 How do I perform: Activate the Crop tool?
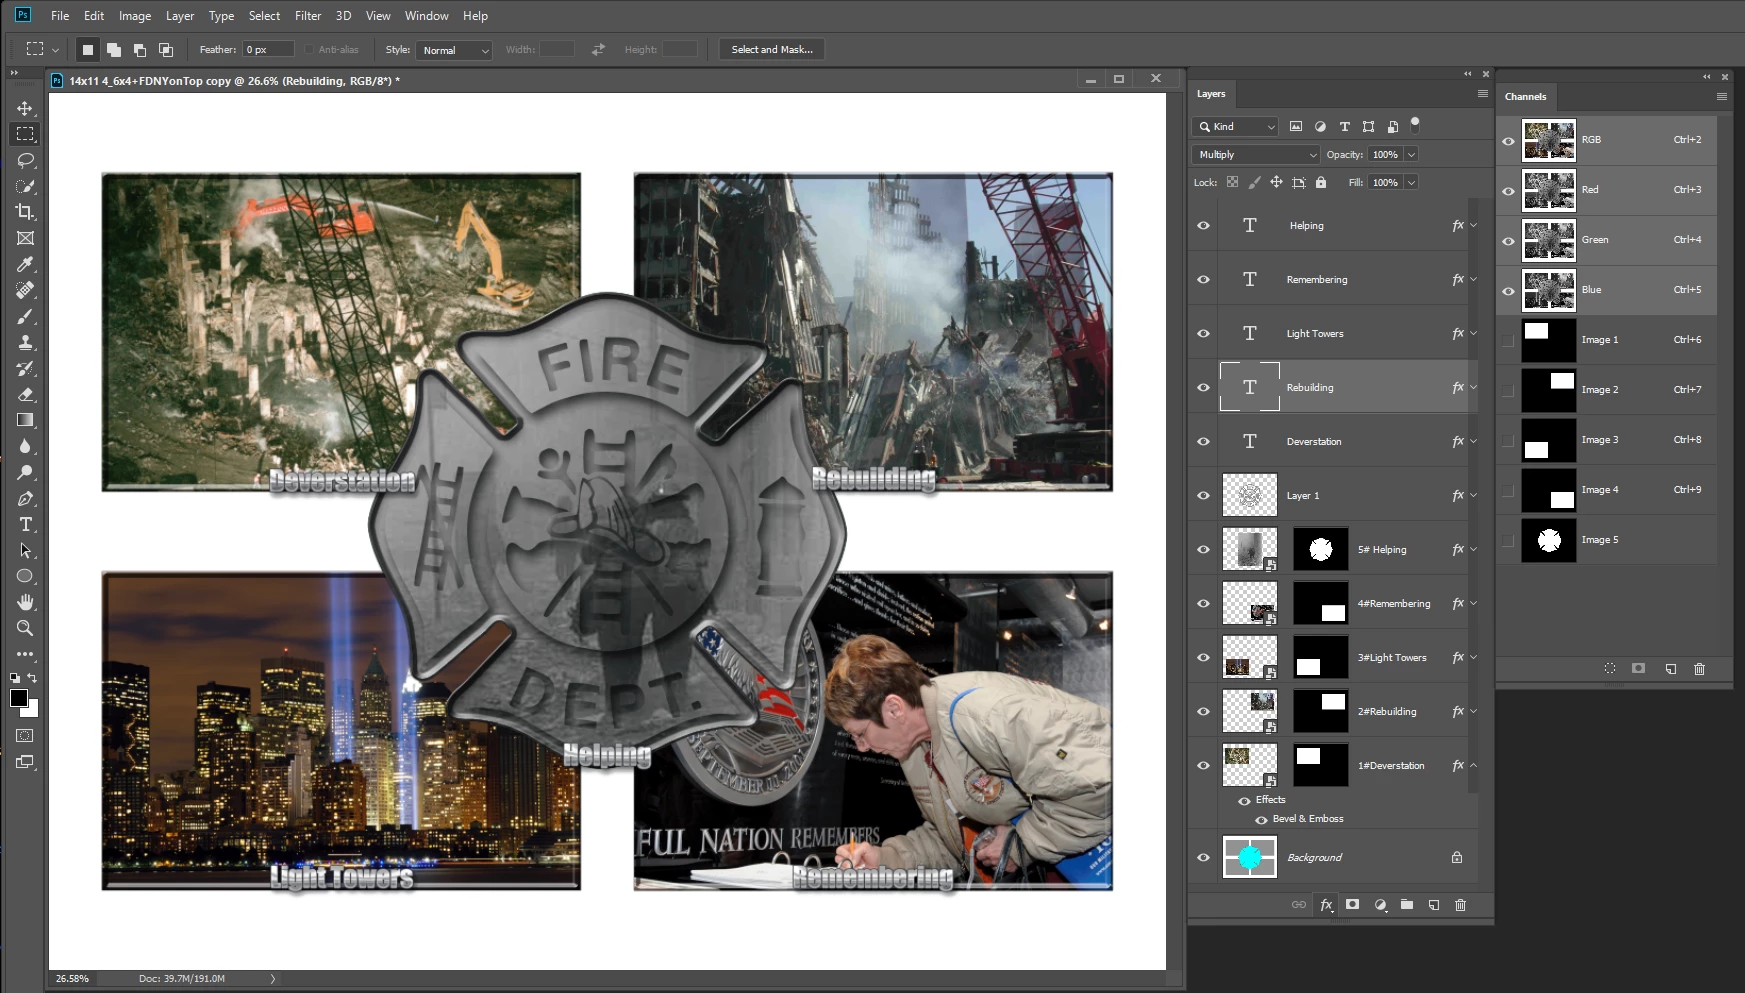click(x=25, y=212)
